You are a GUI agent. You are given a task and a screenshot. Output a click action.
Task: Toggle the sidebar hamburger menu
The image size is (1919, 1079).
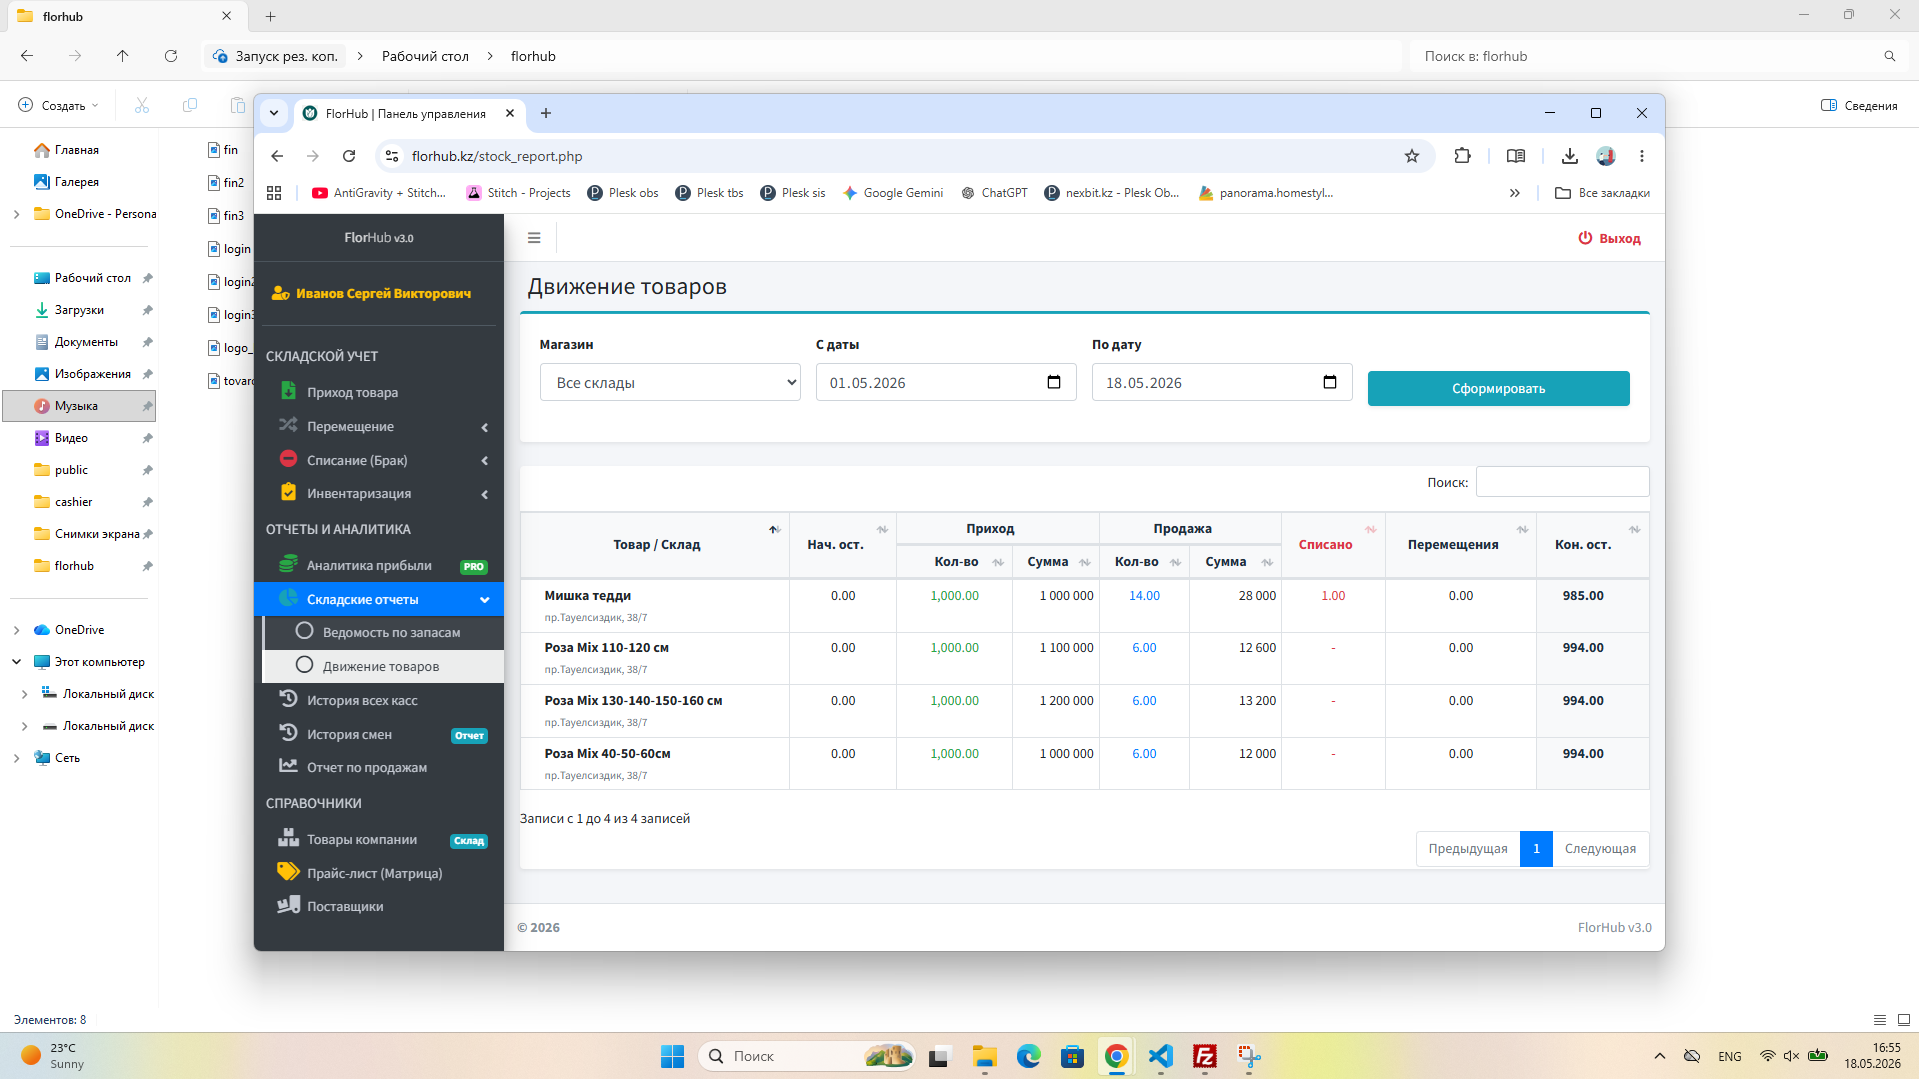[x=534, y=238]
